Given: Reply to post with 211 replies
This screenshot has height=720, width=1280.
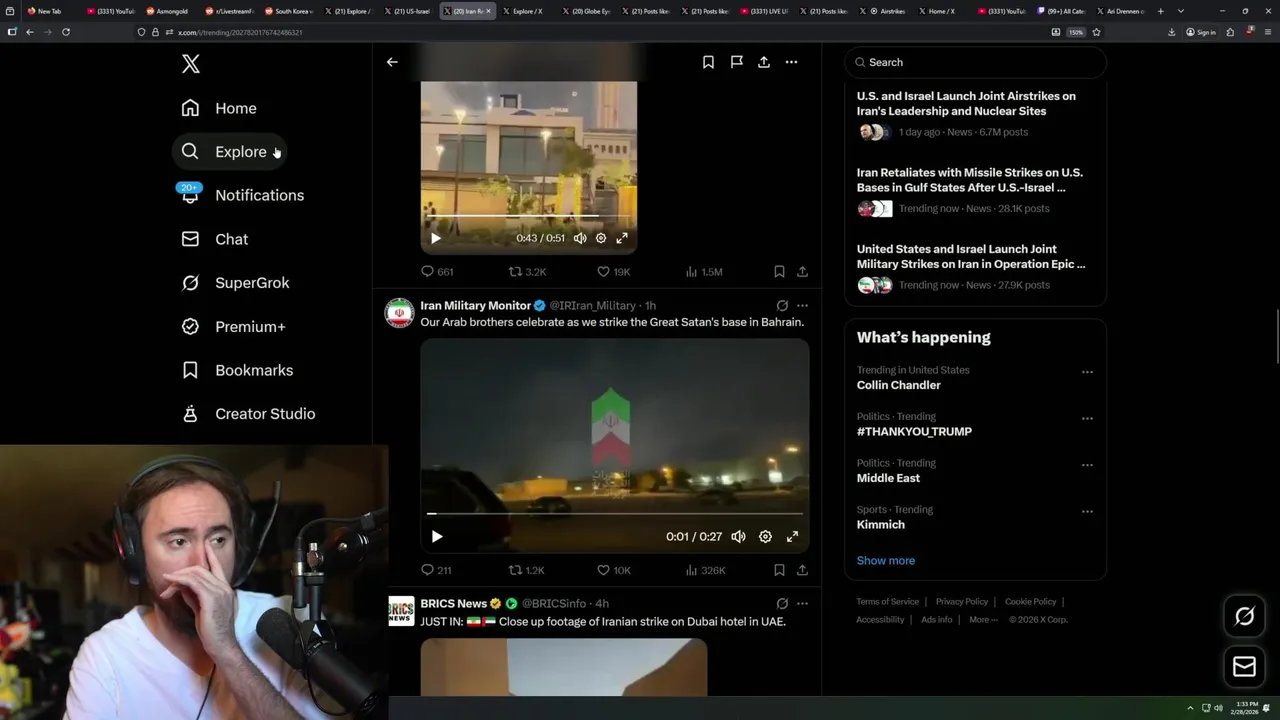Looking at the screenshot, I should click(436, 570).
